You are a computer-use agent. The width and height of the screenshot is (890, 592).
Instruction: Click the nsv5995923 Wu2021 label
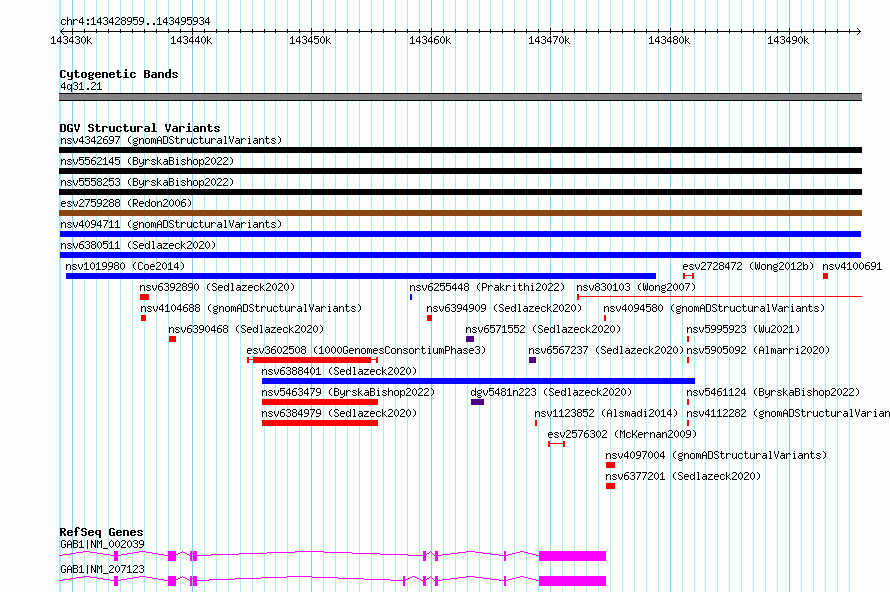coord(743,329)
